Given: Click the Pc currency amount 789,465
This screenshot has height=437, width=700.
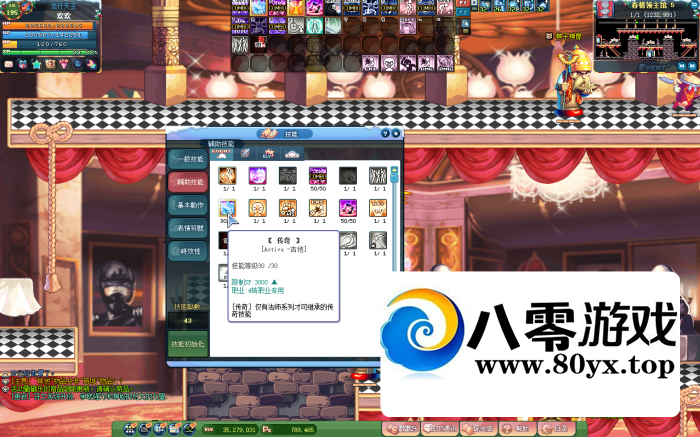Looking at the screenshot, I should click(x=302, y=429).
